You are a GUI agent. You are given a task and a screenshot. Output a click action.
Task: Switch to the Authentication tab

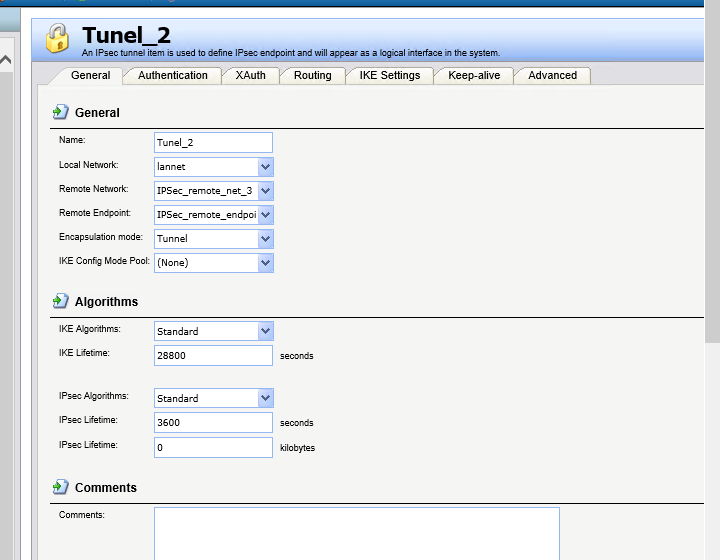coord(173,75)
